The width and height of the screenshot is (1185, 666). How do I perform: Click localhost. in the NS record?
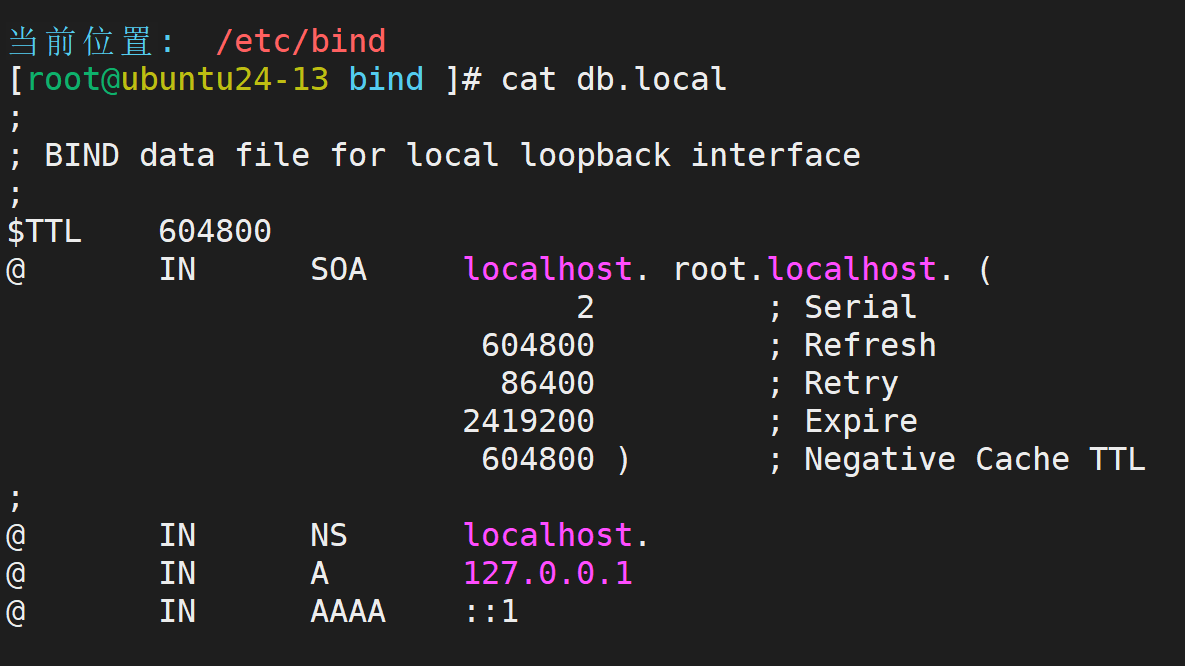pyautogui.click(x=556, y=535)
